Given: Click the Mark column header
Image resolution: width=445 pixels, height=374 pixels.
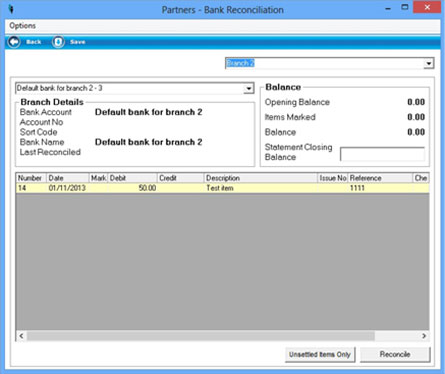Looking at the screenshot, I should 99,178.
